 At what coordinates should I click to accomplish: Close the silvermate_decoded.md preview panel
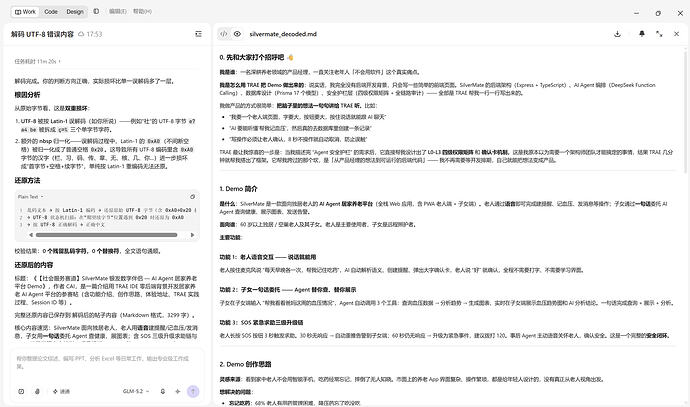click(676, 34)
